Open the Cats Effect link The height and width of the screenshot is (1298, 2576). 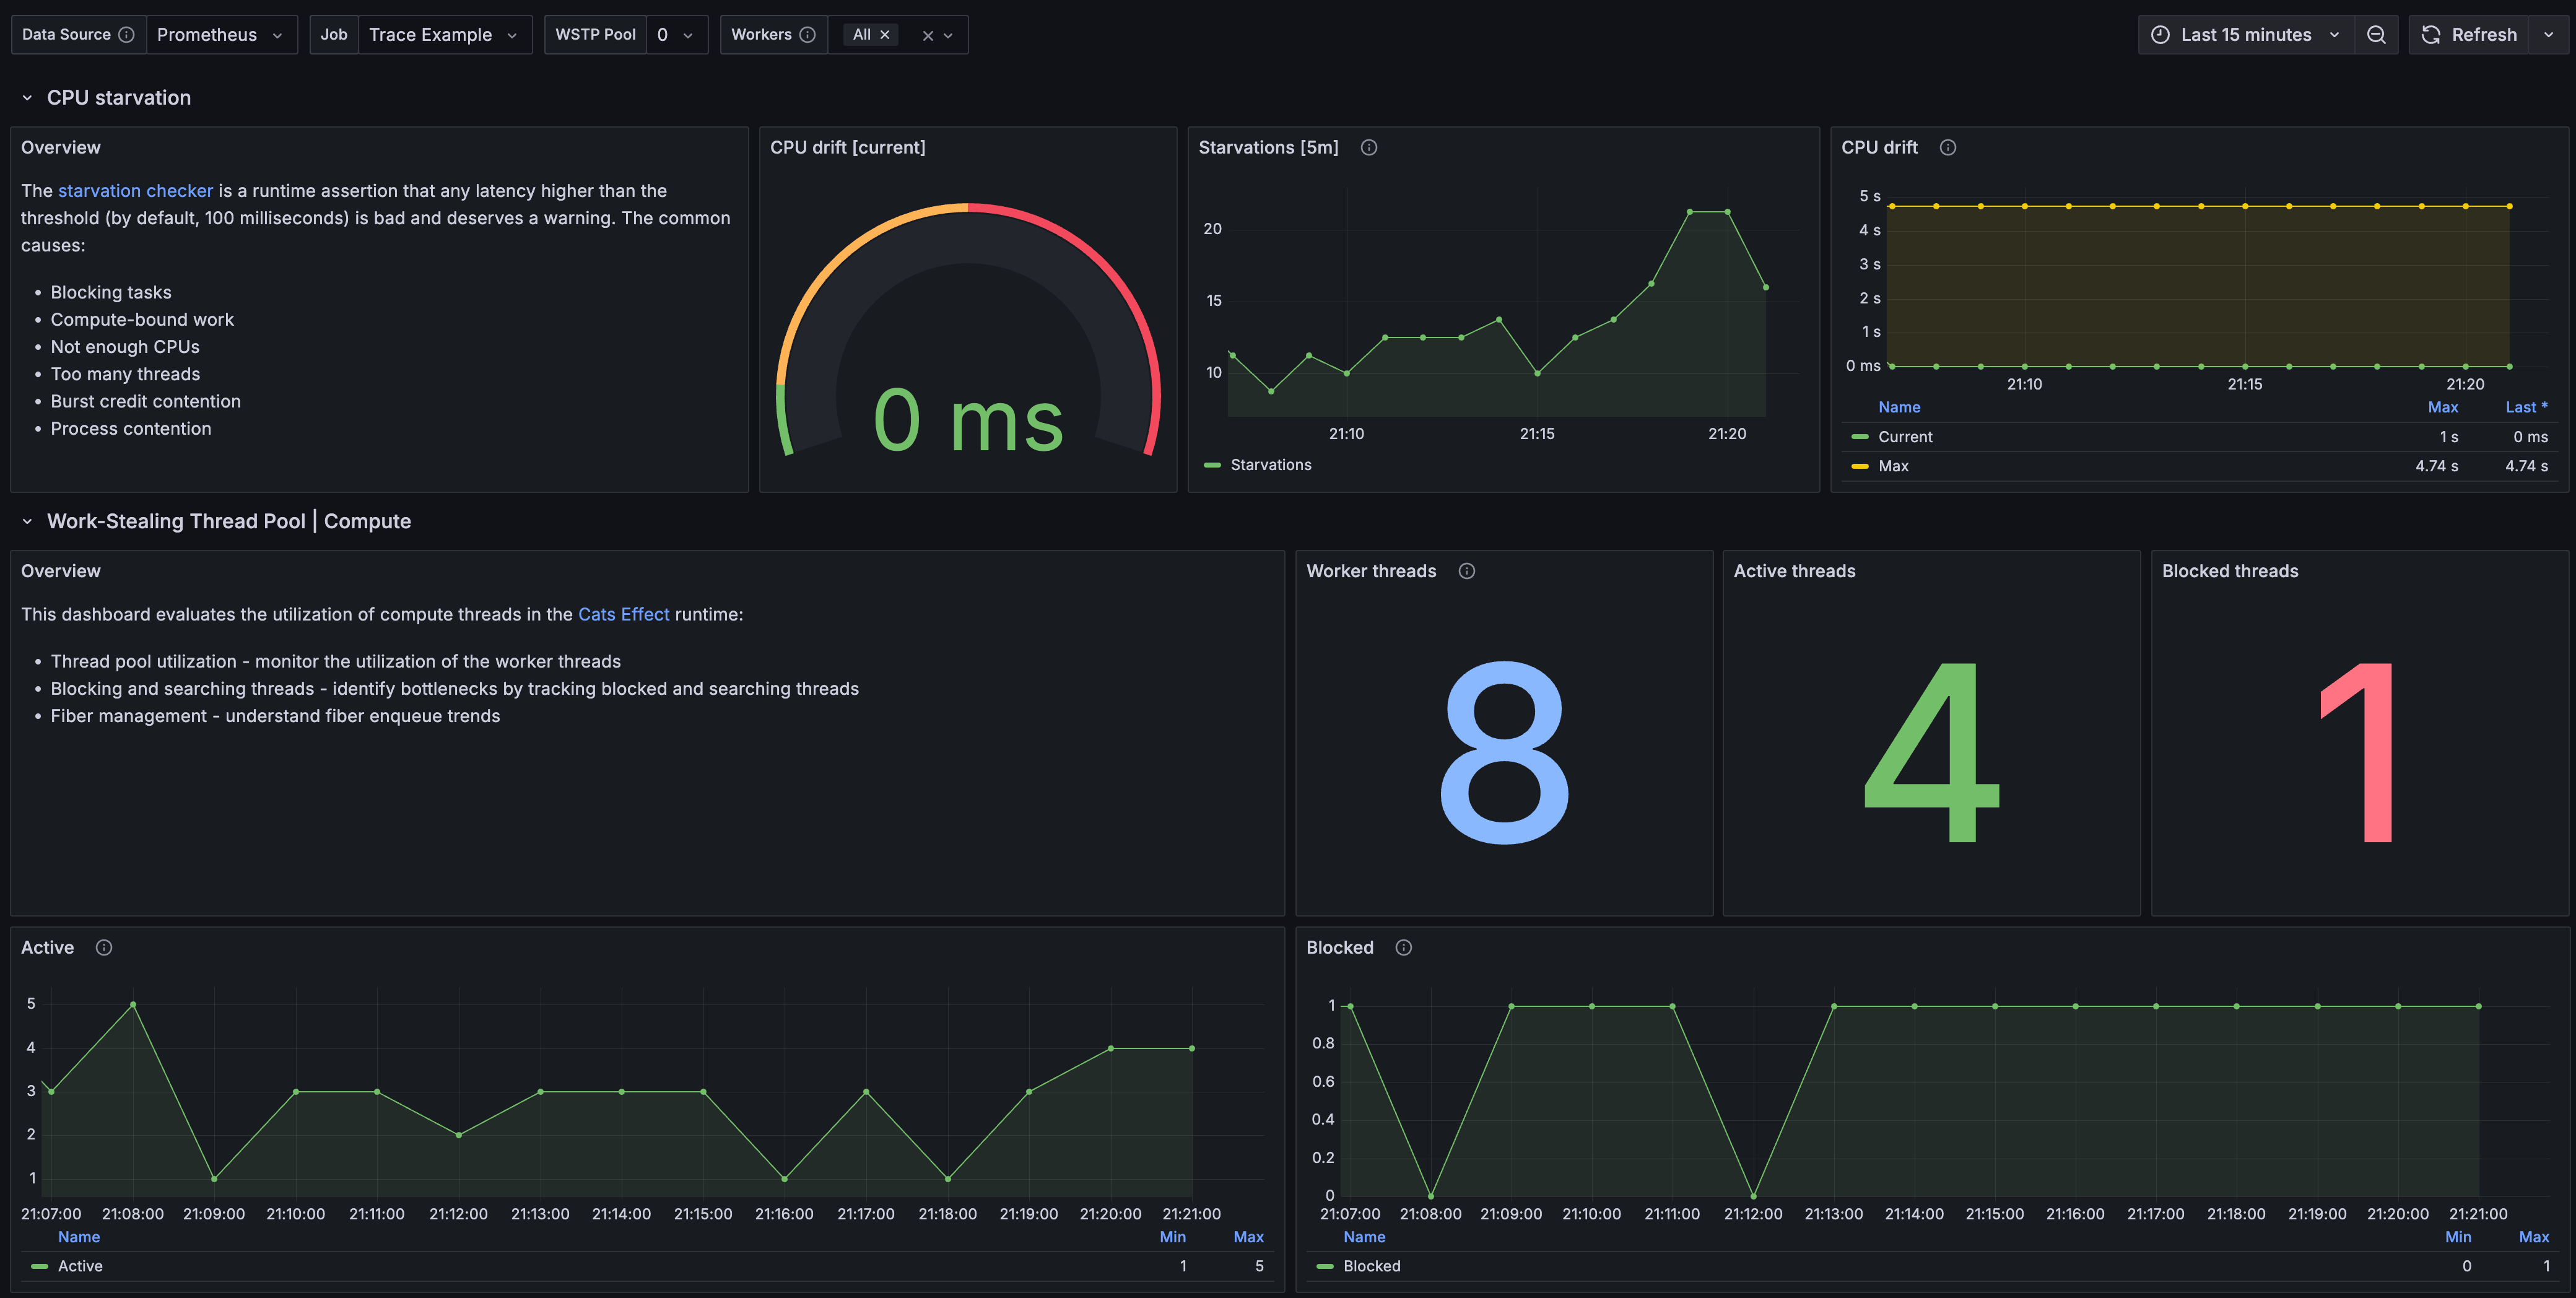coord(624,615)
